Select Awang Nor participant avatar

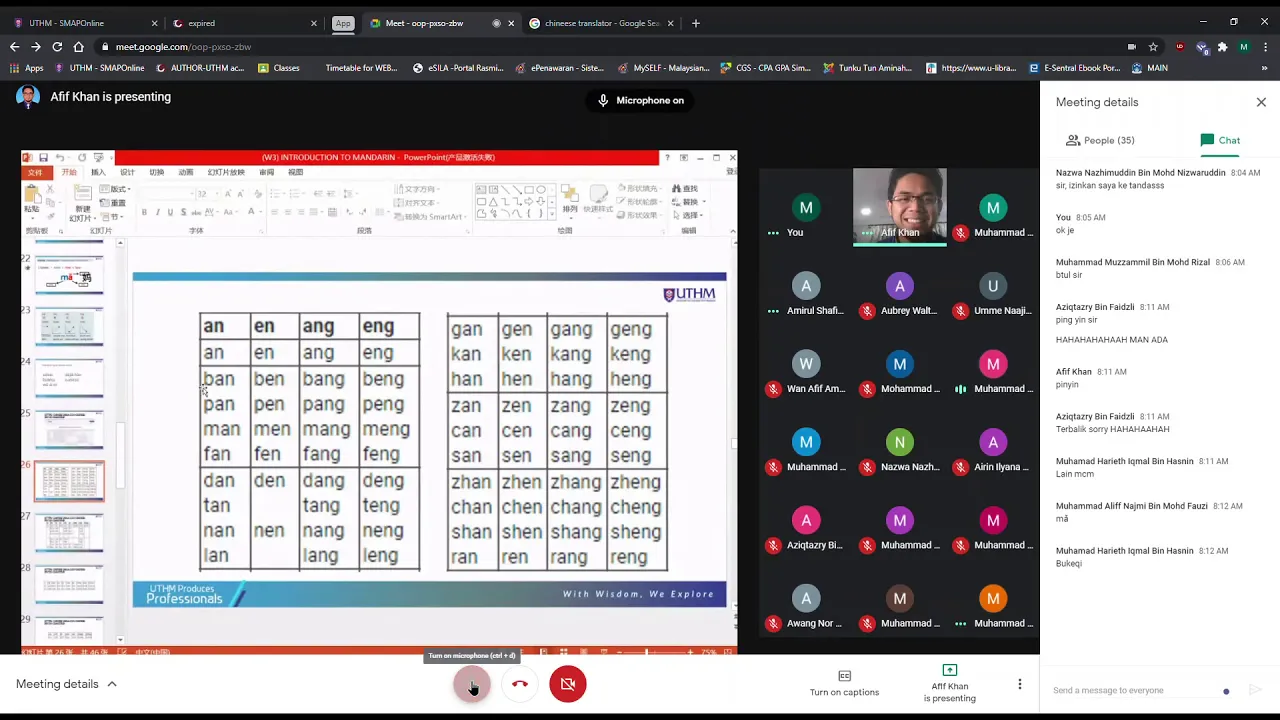[x=806, y=598]
